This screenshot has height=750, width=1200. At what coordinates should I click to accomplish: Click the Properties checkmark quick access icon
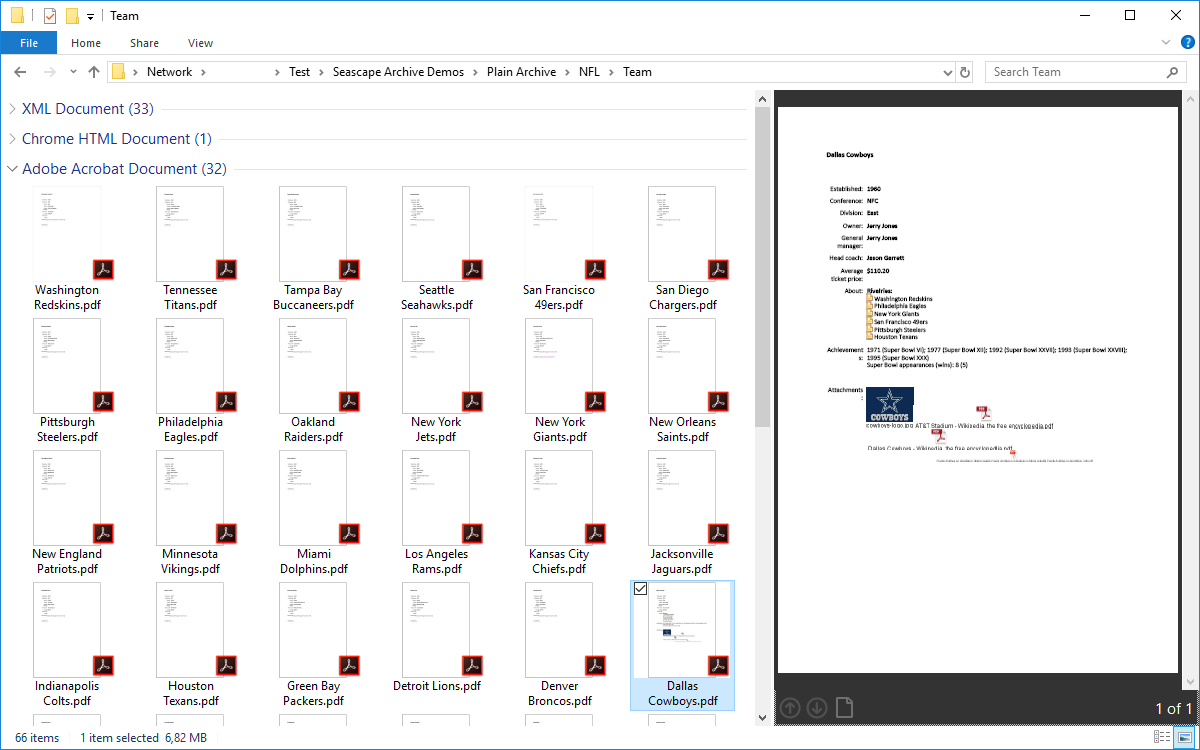(x=50, y=15)
